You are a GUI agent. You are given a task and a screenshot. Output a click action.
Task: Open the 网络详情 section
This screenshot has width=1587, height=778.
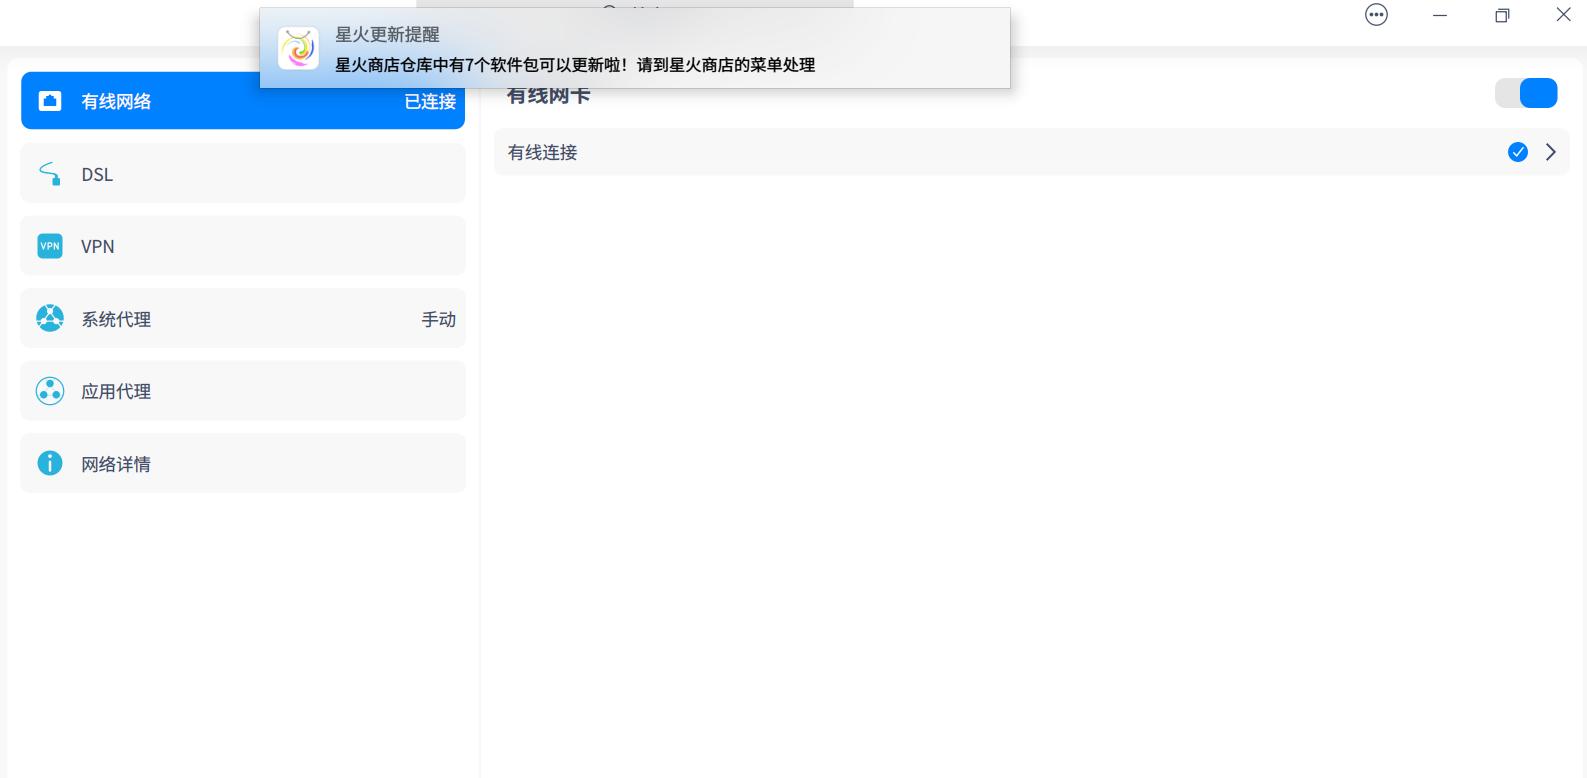(x=243, y=463)
